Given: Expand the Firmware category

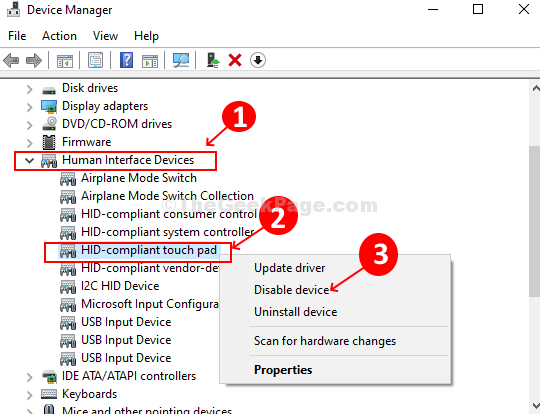Looking at the screenshot, I should 30,143.
